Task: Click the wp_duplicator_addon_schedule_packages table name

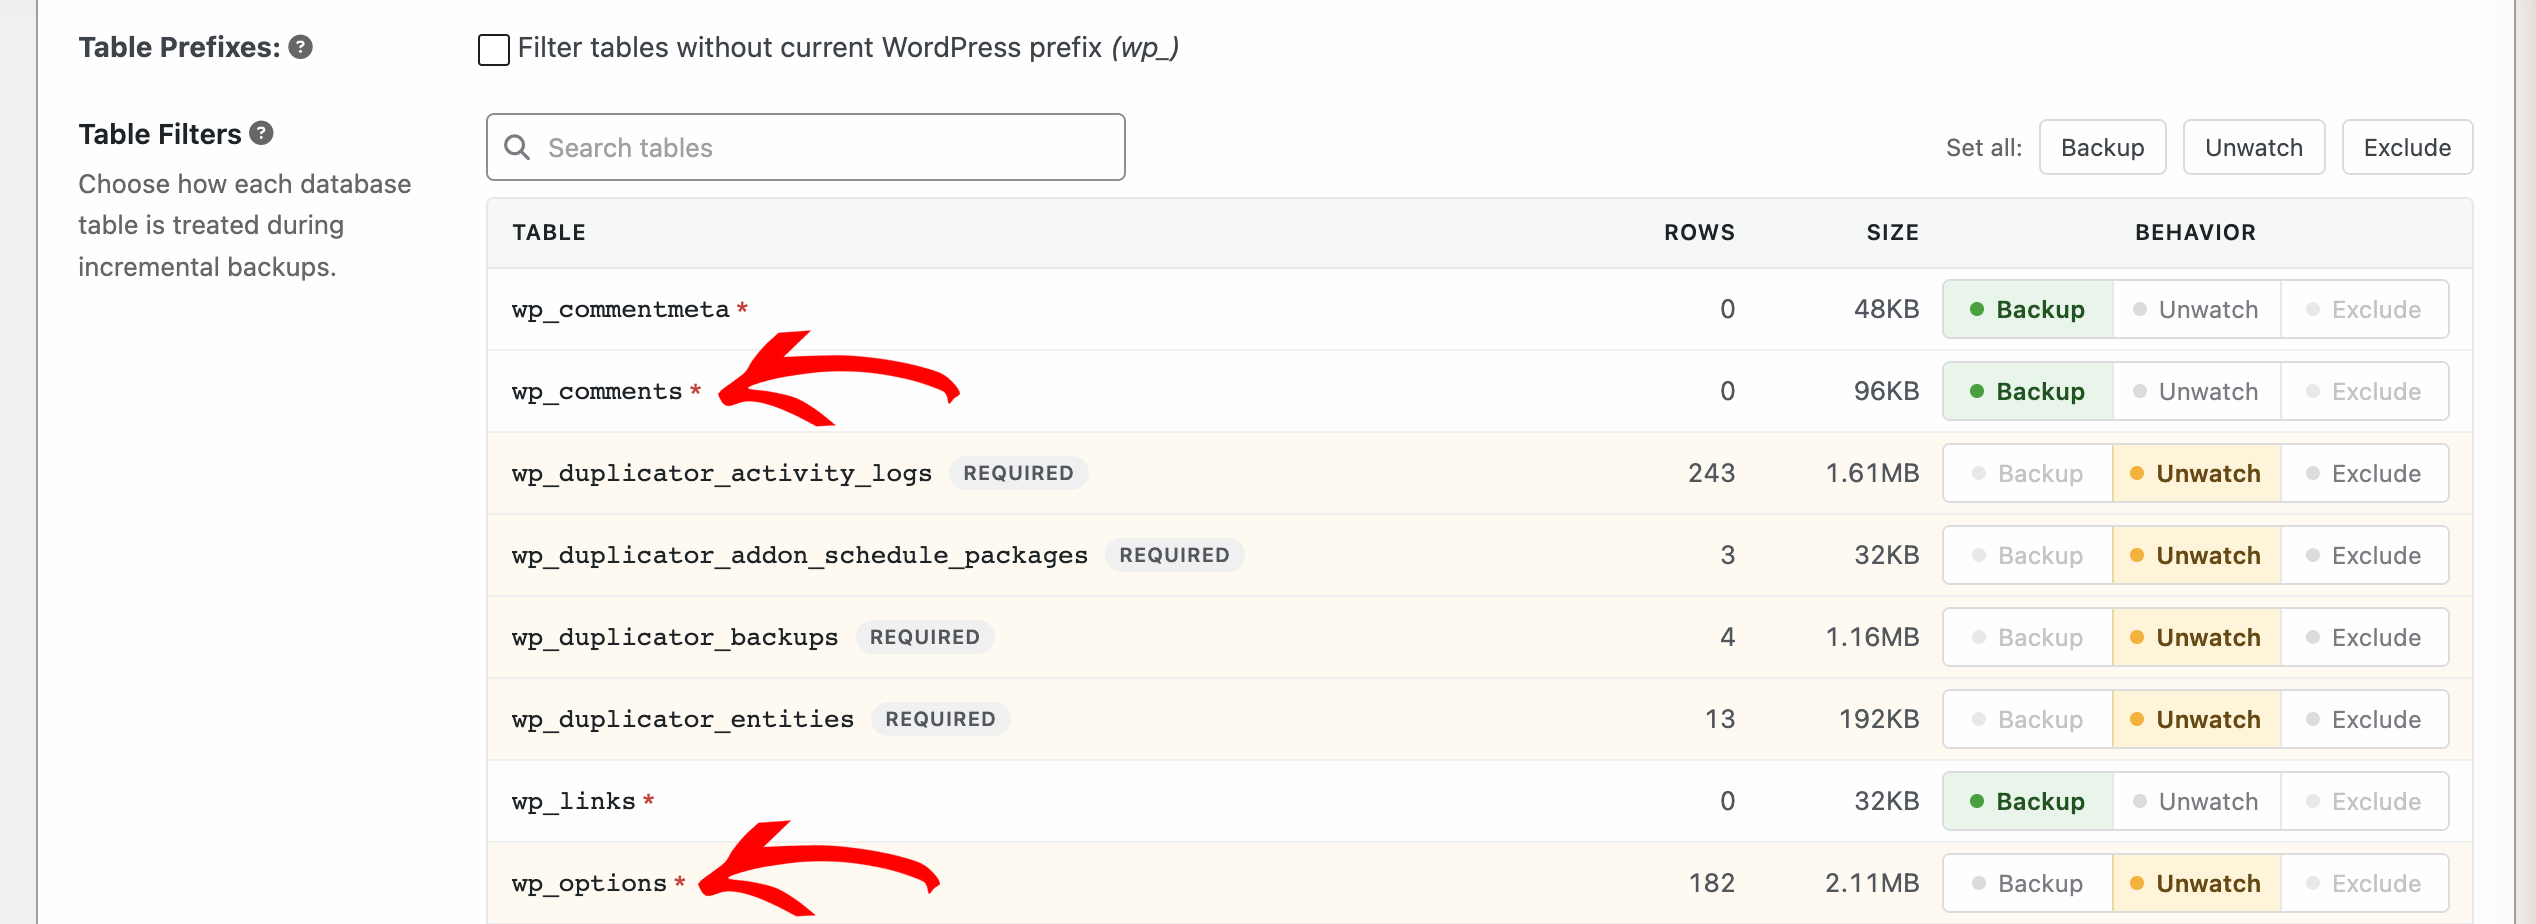Action: [x=800, y=556]
